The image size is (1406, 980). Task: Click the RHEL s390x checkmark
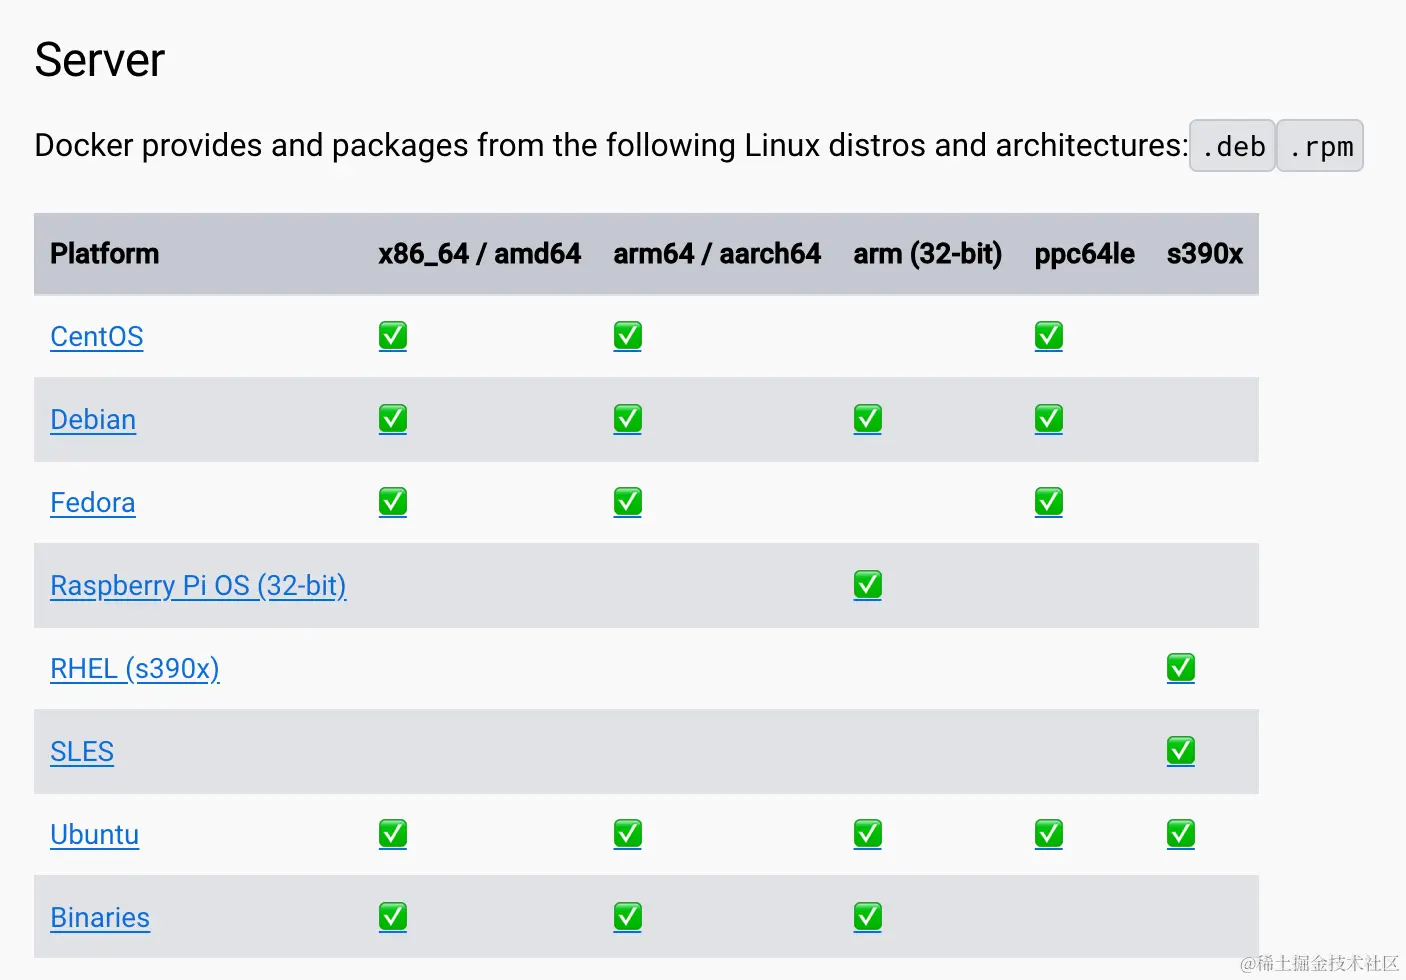1181,668
